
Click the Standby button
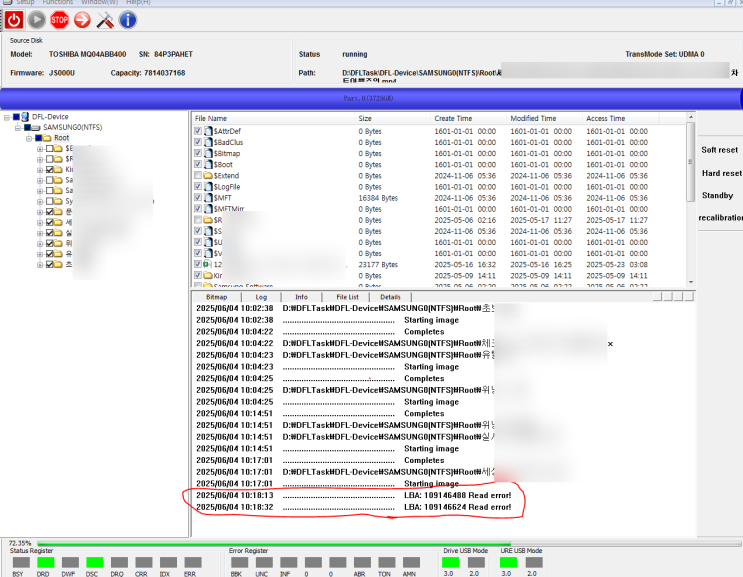tap(717, 195)
